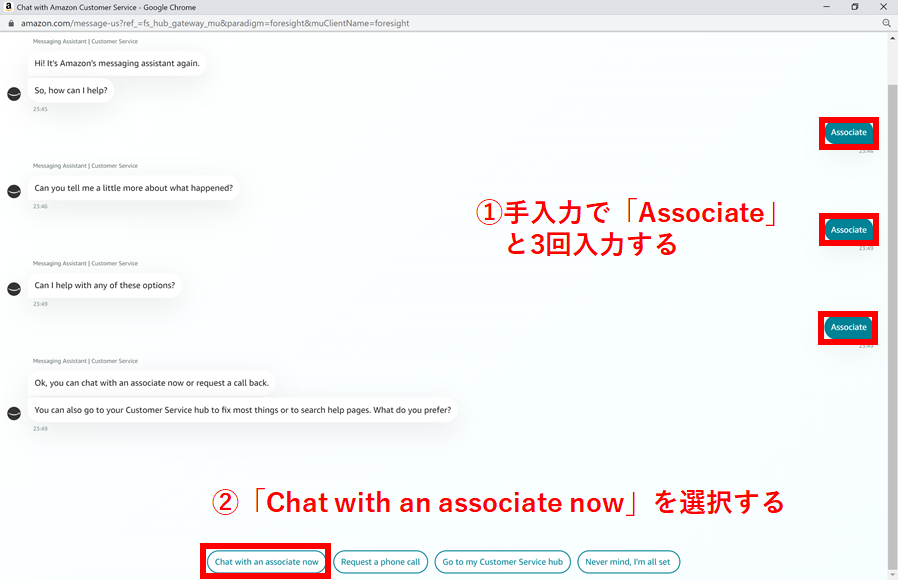
Task: Click message 'Can I help with any of these options?'
Action: (105, 285)
